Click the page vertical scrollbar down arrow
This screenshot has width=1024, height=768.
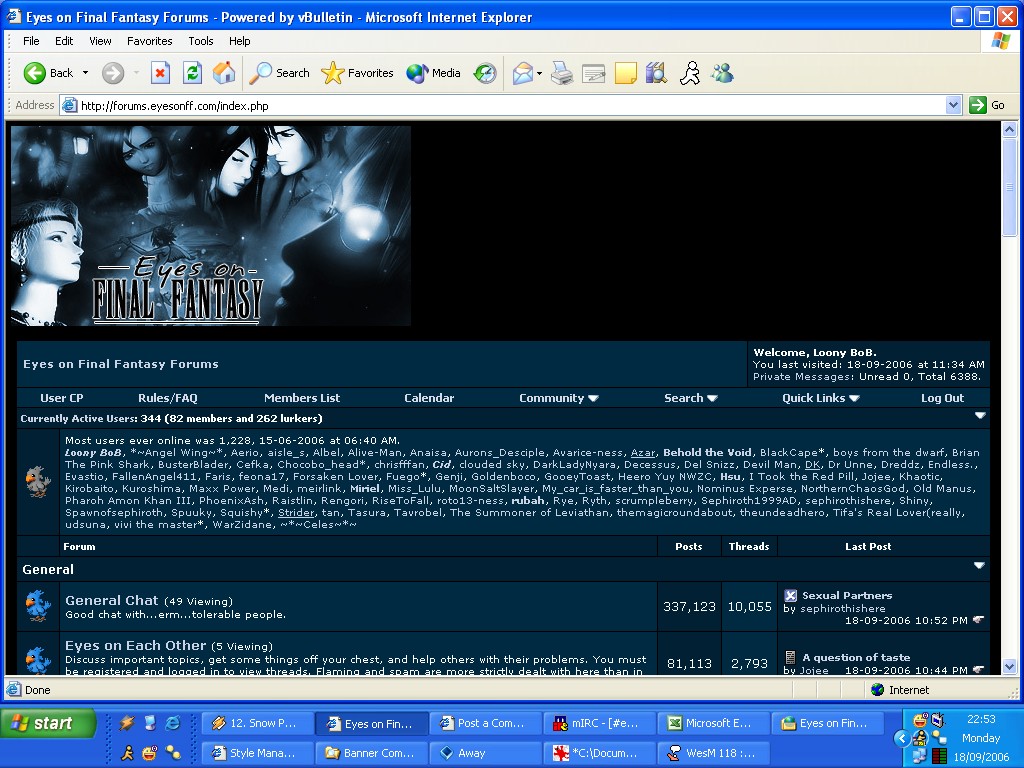(1010, 667)
